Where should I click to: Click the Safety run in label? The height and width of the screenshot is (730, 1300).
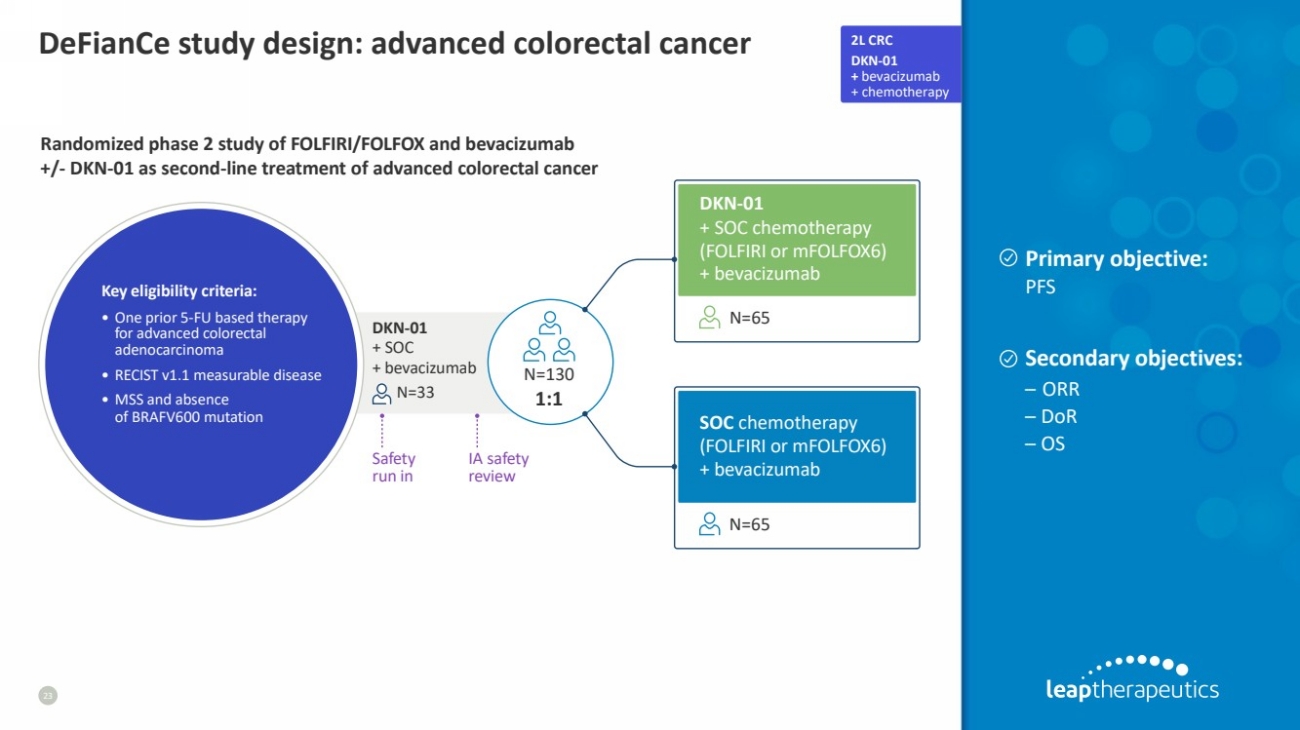pos(393,467)
